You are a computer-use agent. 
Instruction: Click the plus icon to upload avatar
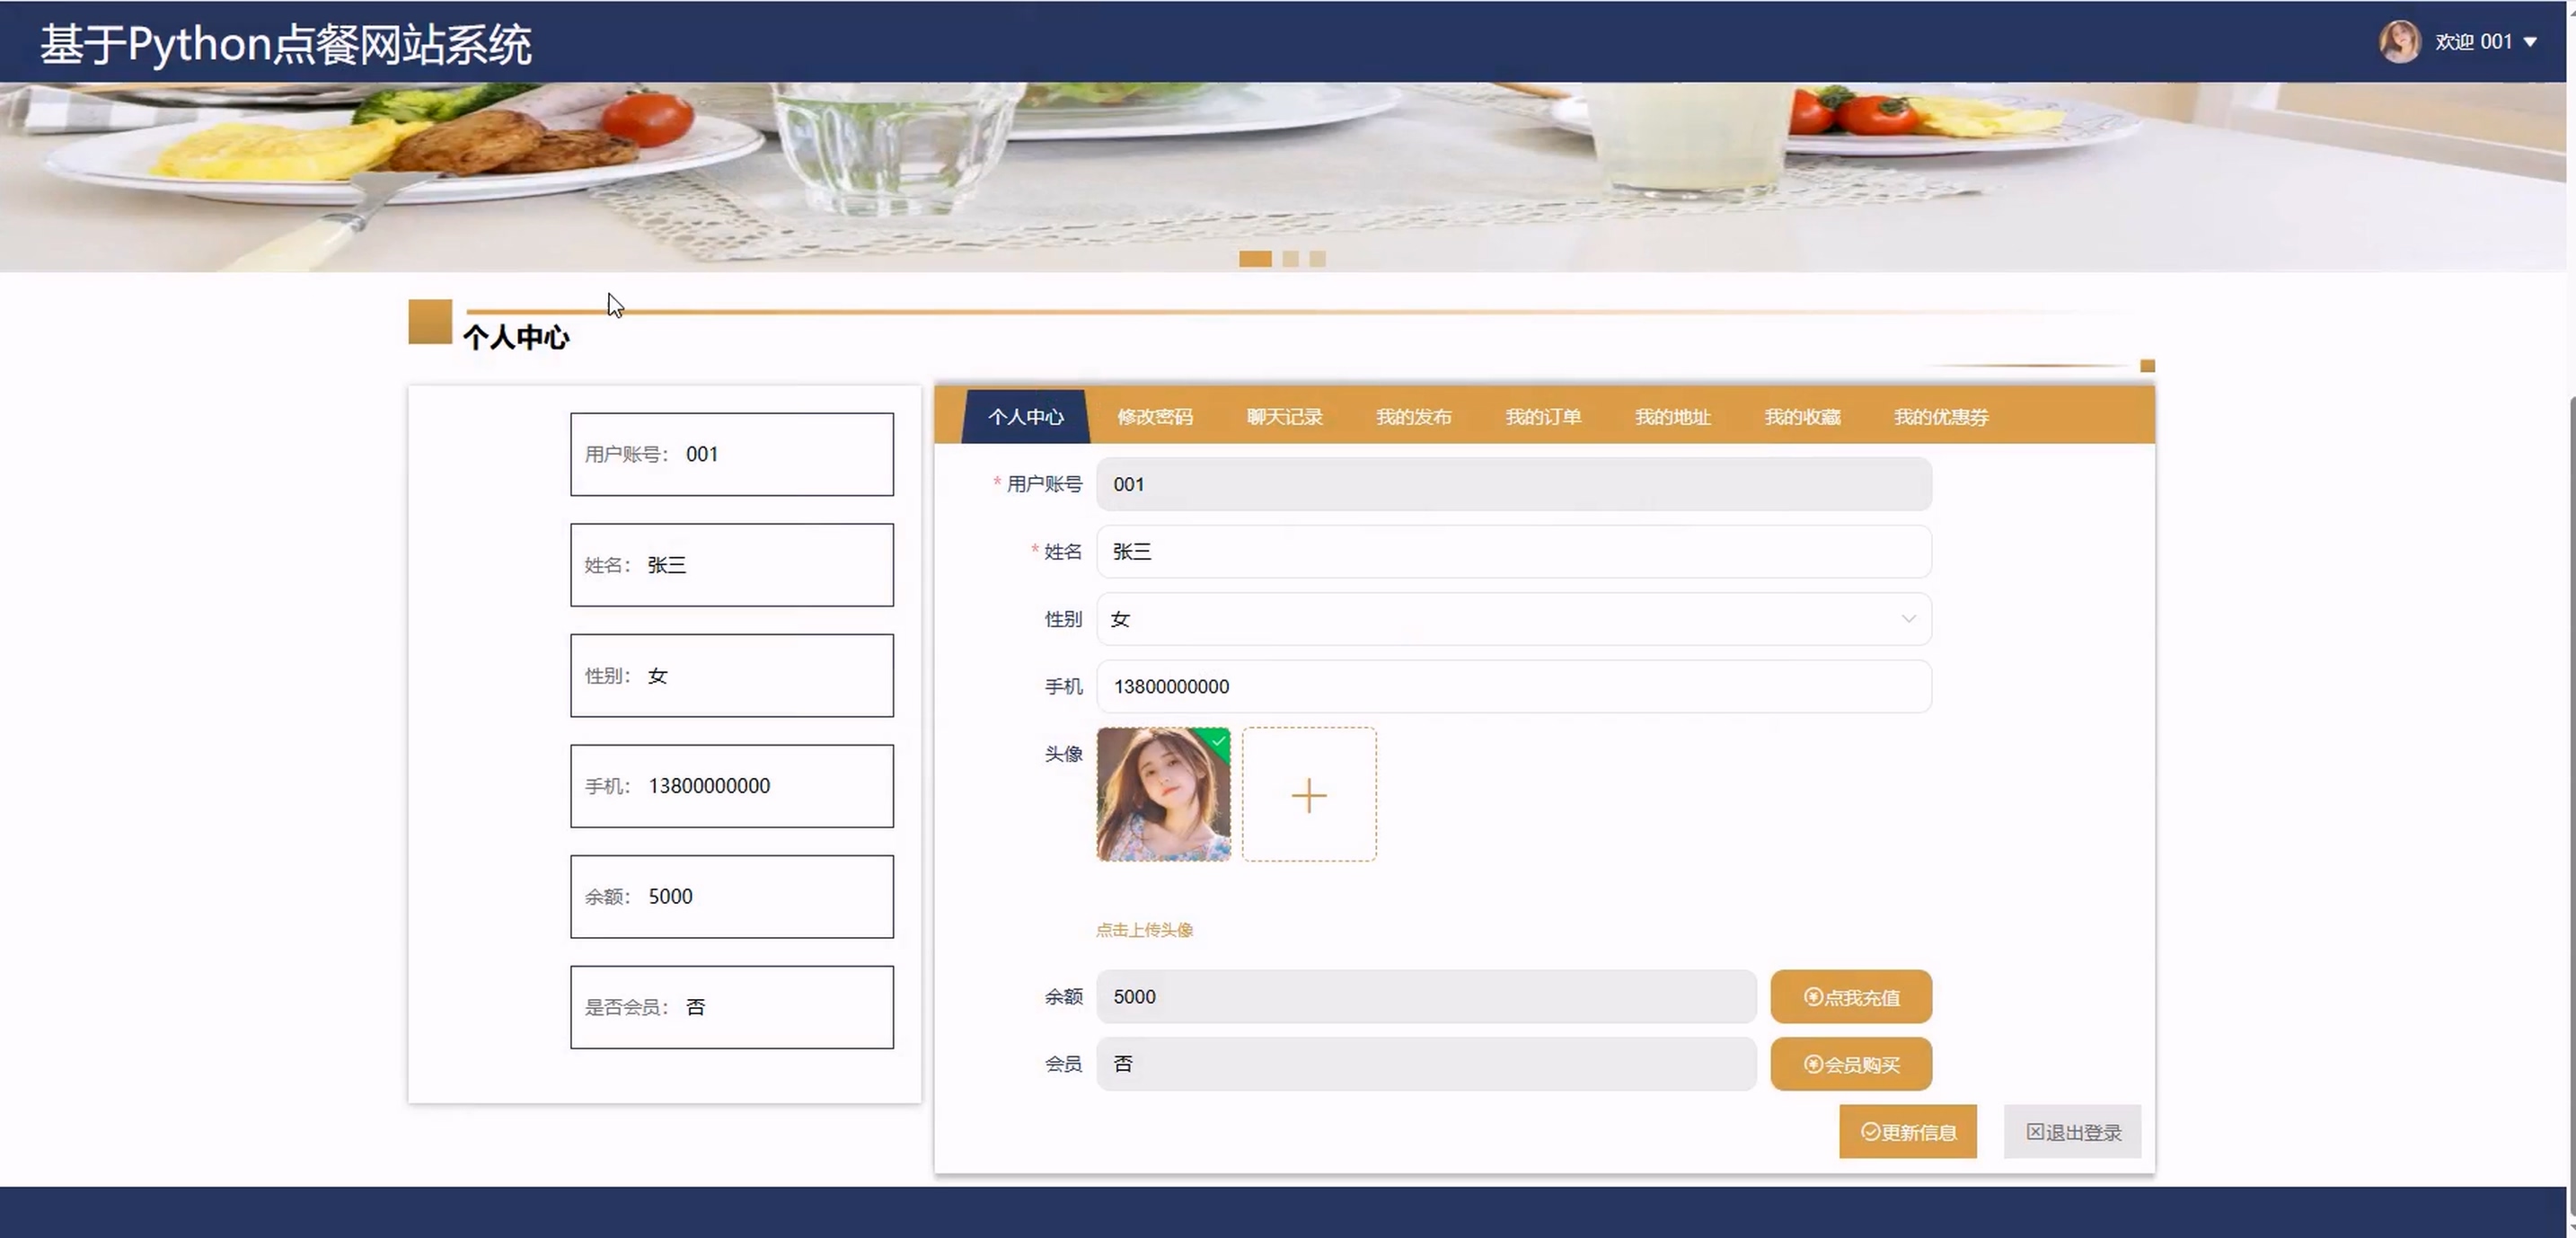pyautogui.click(x=1308, y=795)
